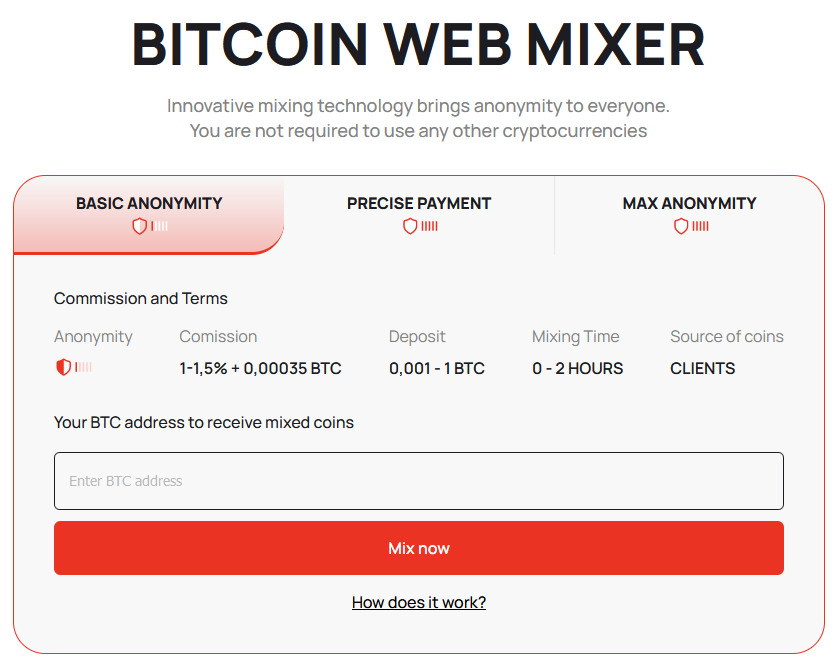Image resolution: width=840 pixels, height=663 pixels.
Task: Click the CLIENTS source of coins value
Action: [702, 368]
